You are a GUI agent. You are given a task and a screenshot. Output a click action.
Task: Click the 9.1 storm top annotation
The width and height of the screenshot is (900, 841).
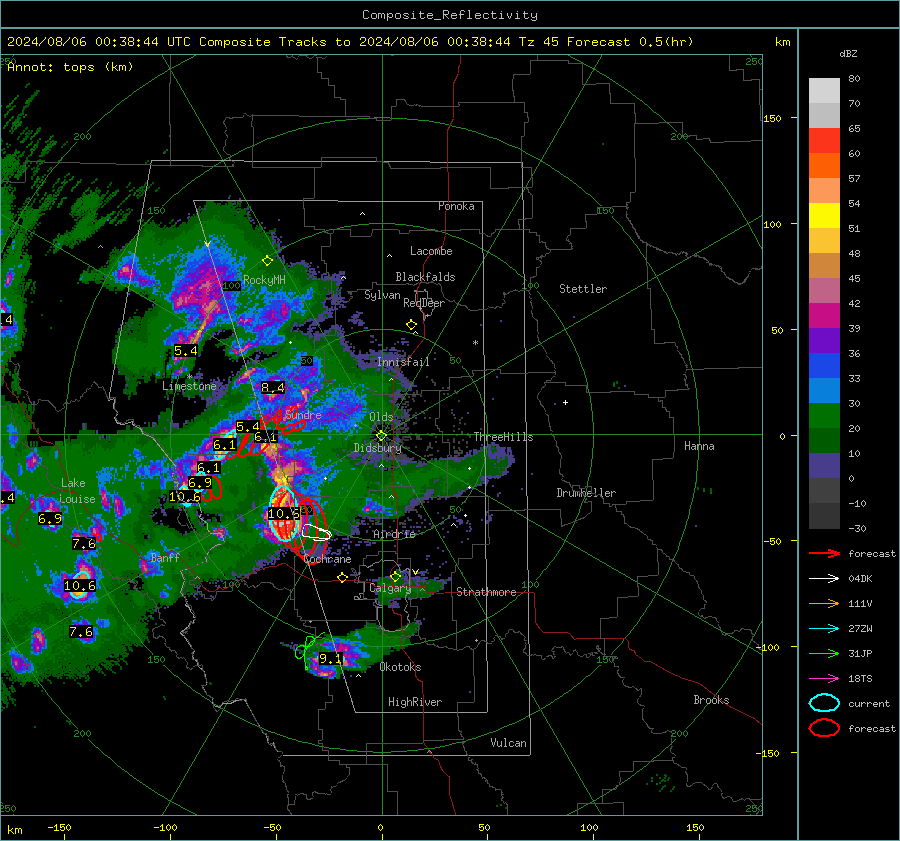pyautogui.click(x=330, y=658)
